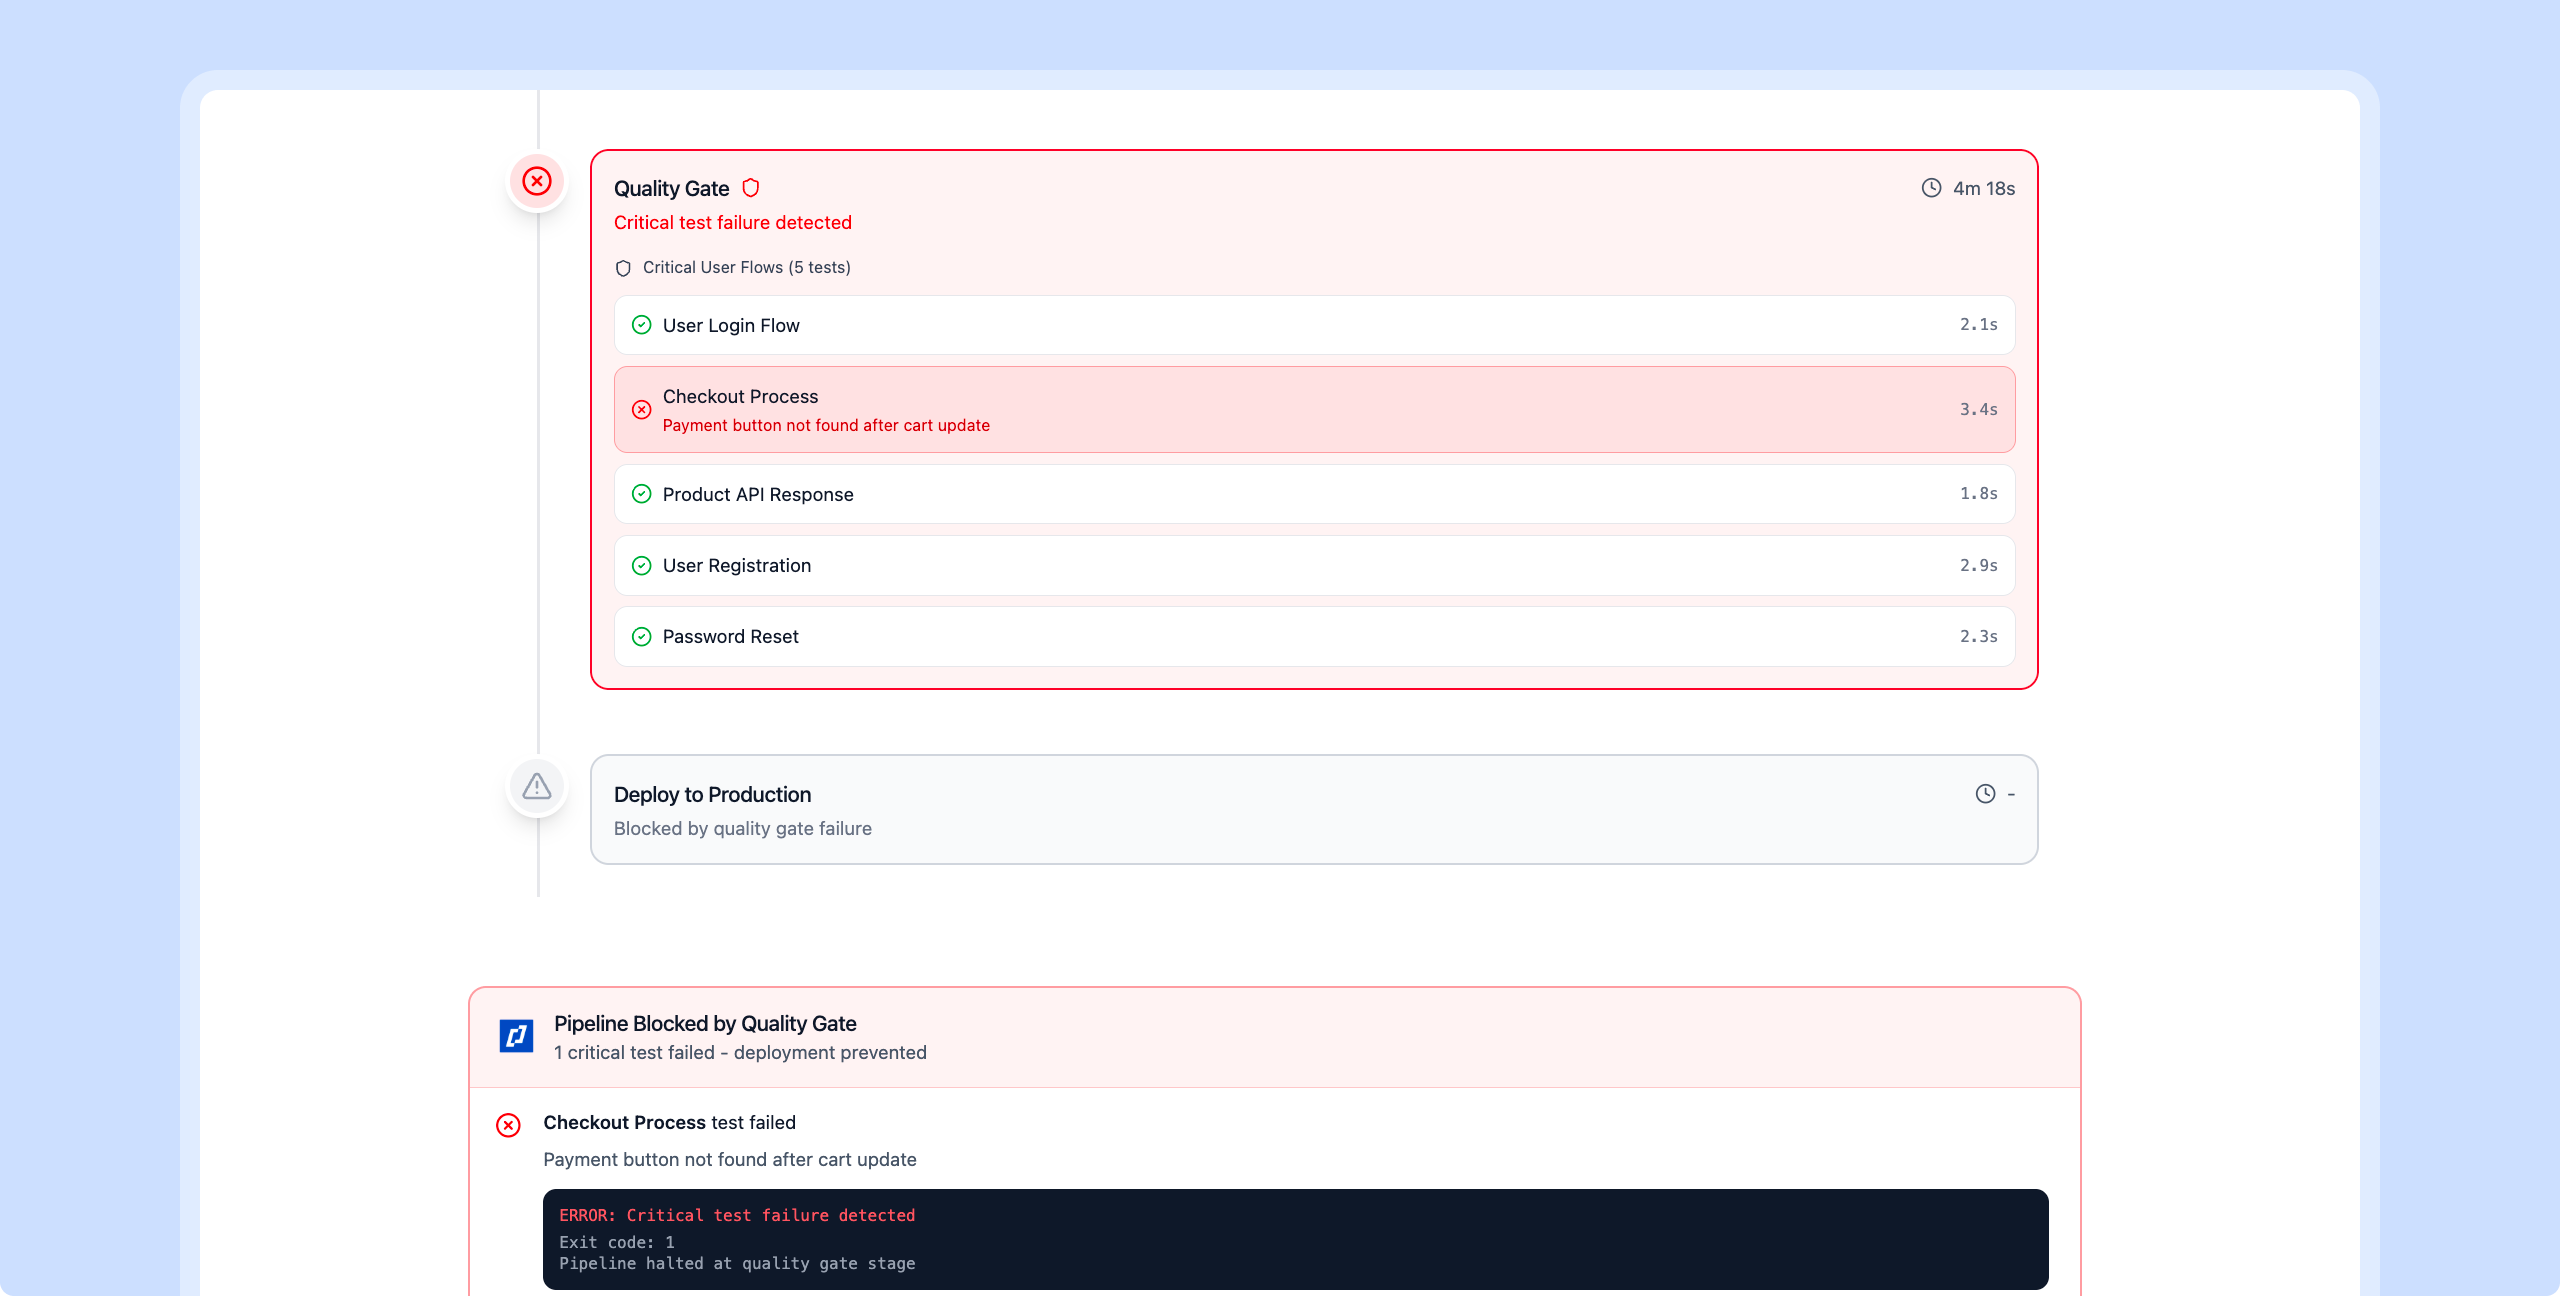This screenshot has height=1296, width=2560.
Task: Click the red failed Quality Gate stage marker
Action: pyautogui.click(x=537, y=181)
